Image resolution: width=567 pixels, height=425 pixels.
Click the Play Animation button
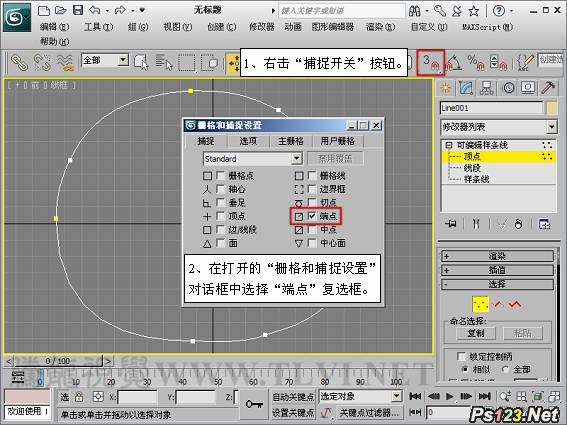(x=449, y=396)
